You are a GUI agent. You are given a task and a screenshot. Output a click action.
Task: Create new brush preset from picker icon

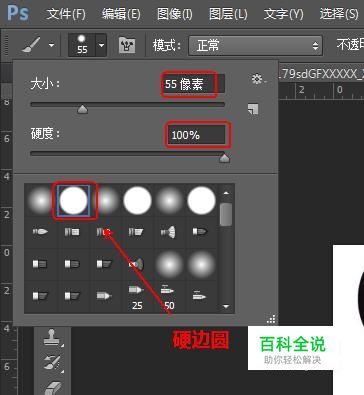[x=253, y=109]
